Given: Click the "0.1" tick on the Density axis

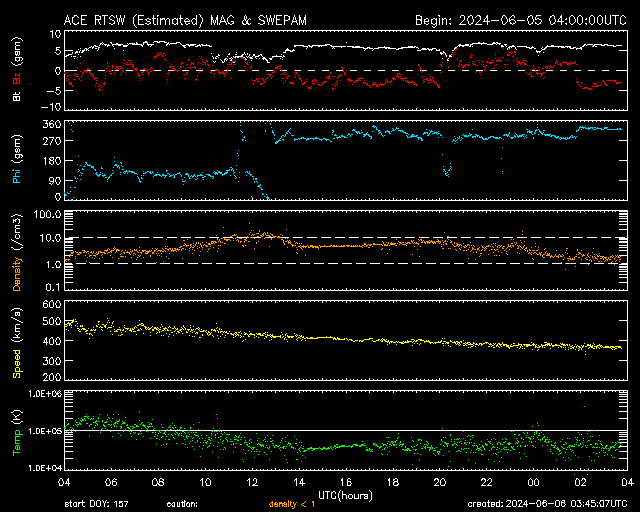Looking at the screenshot, I should tap(52, 287).
